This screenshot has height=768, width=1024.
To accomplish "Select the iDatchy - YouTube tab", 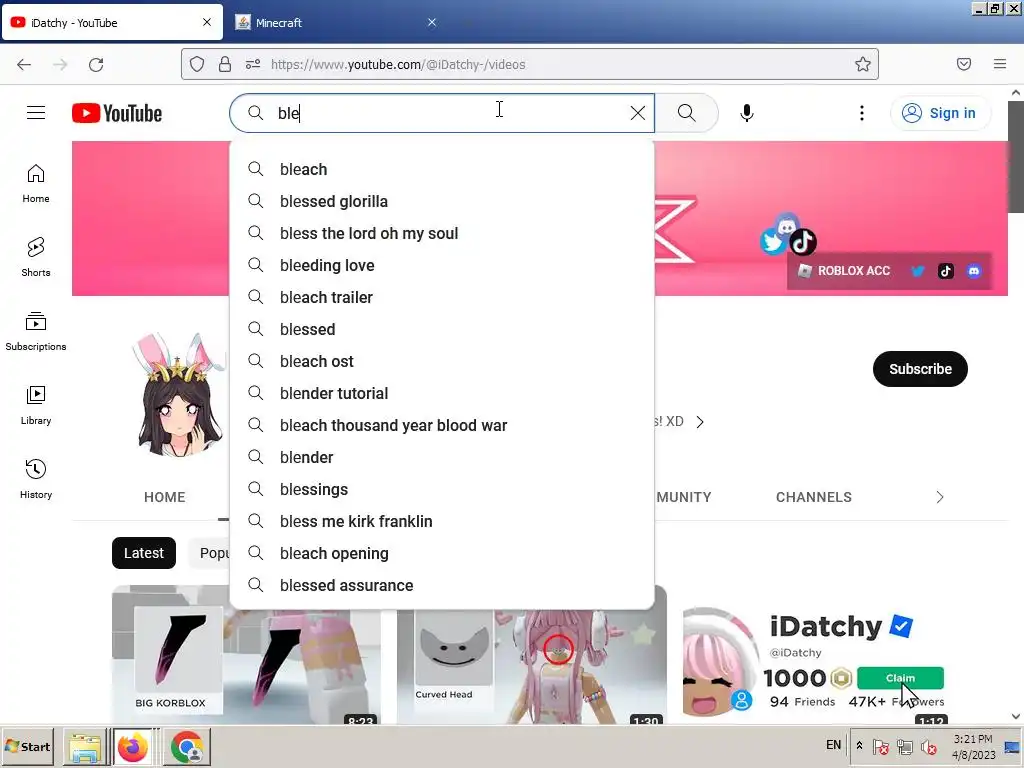I will 112,22.
